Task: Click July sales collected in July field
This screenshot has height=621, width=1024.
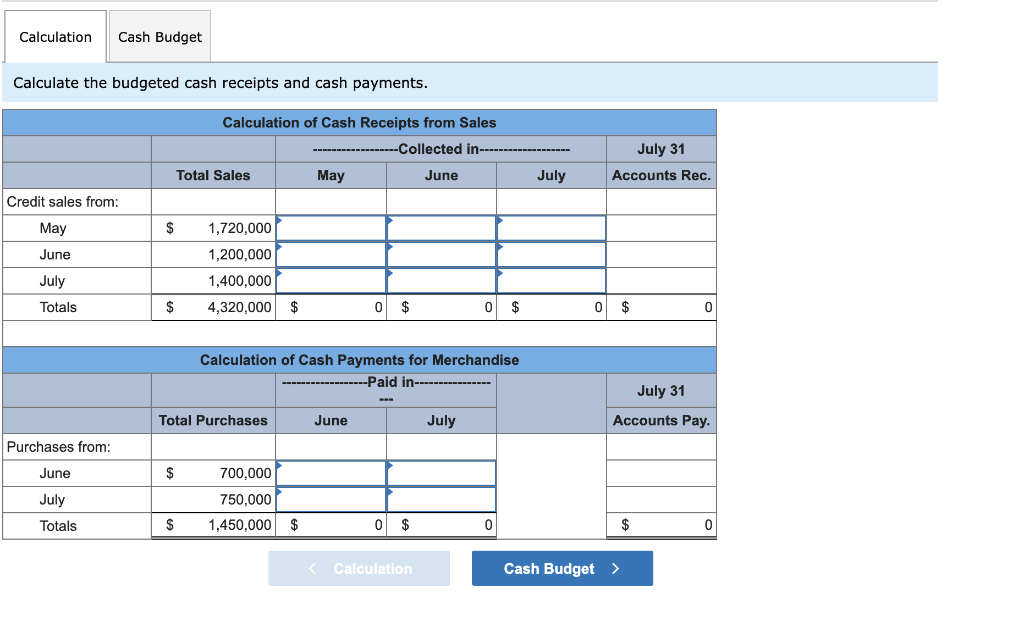Action: pos(551,281)
